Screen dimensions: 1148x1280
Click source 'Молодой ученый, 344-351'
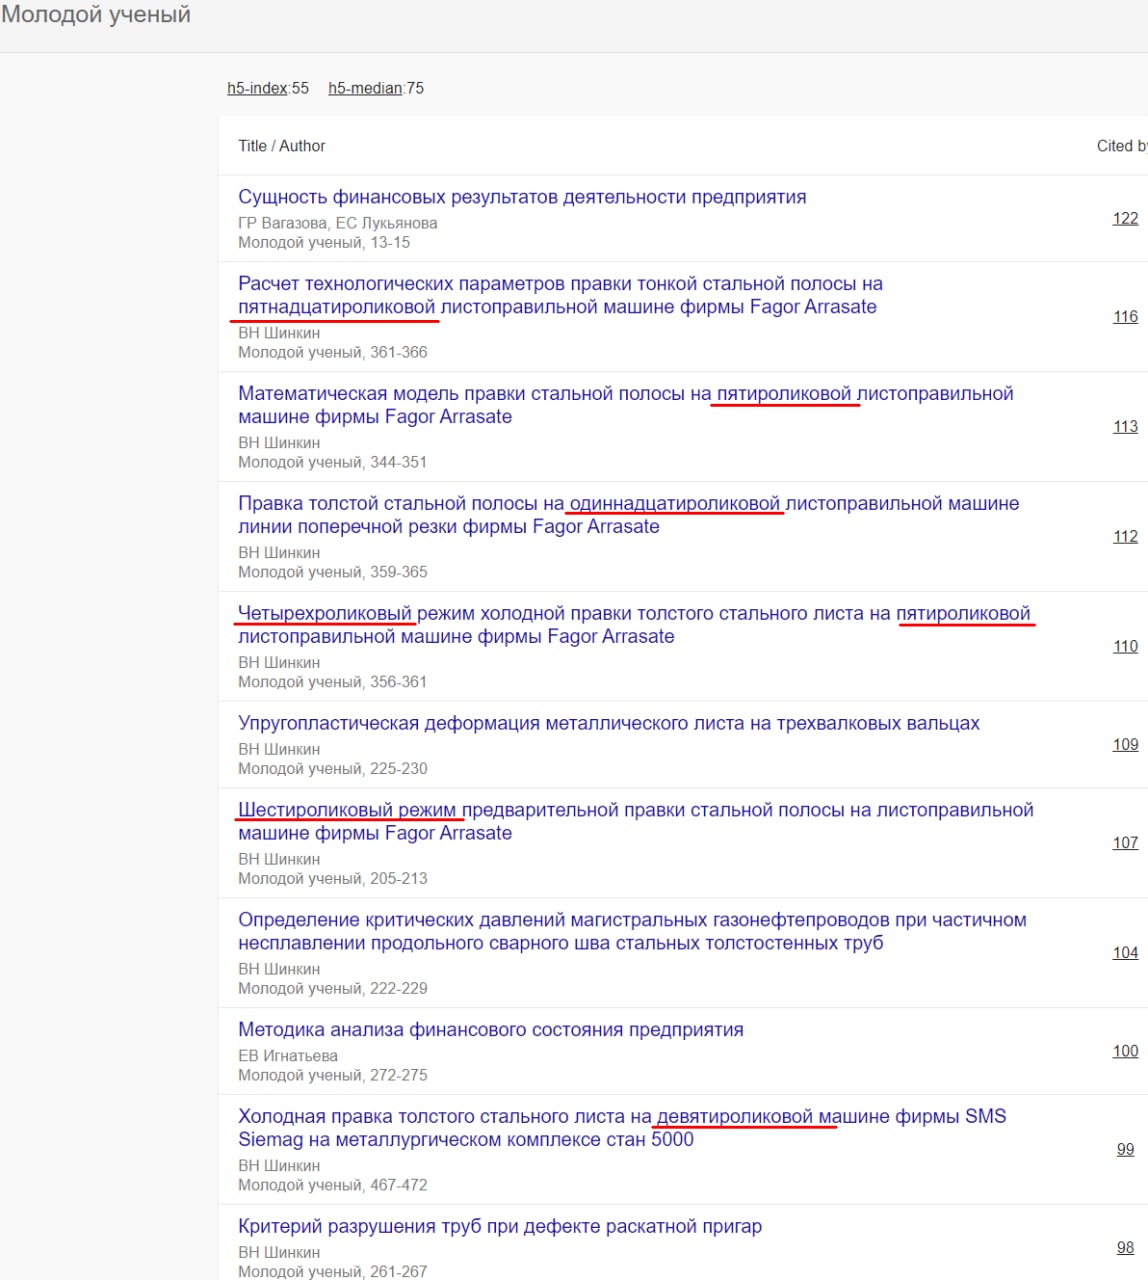(332, 462)
